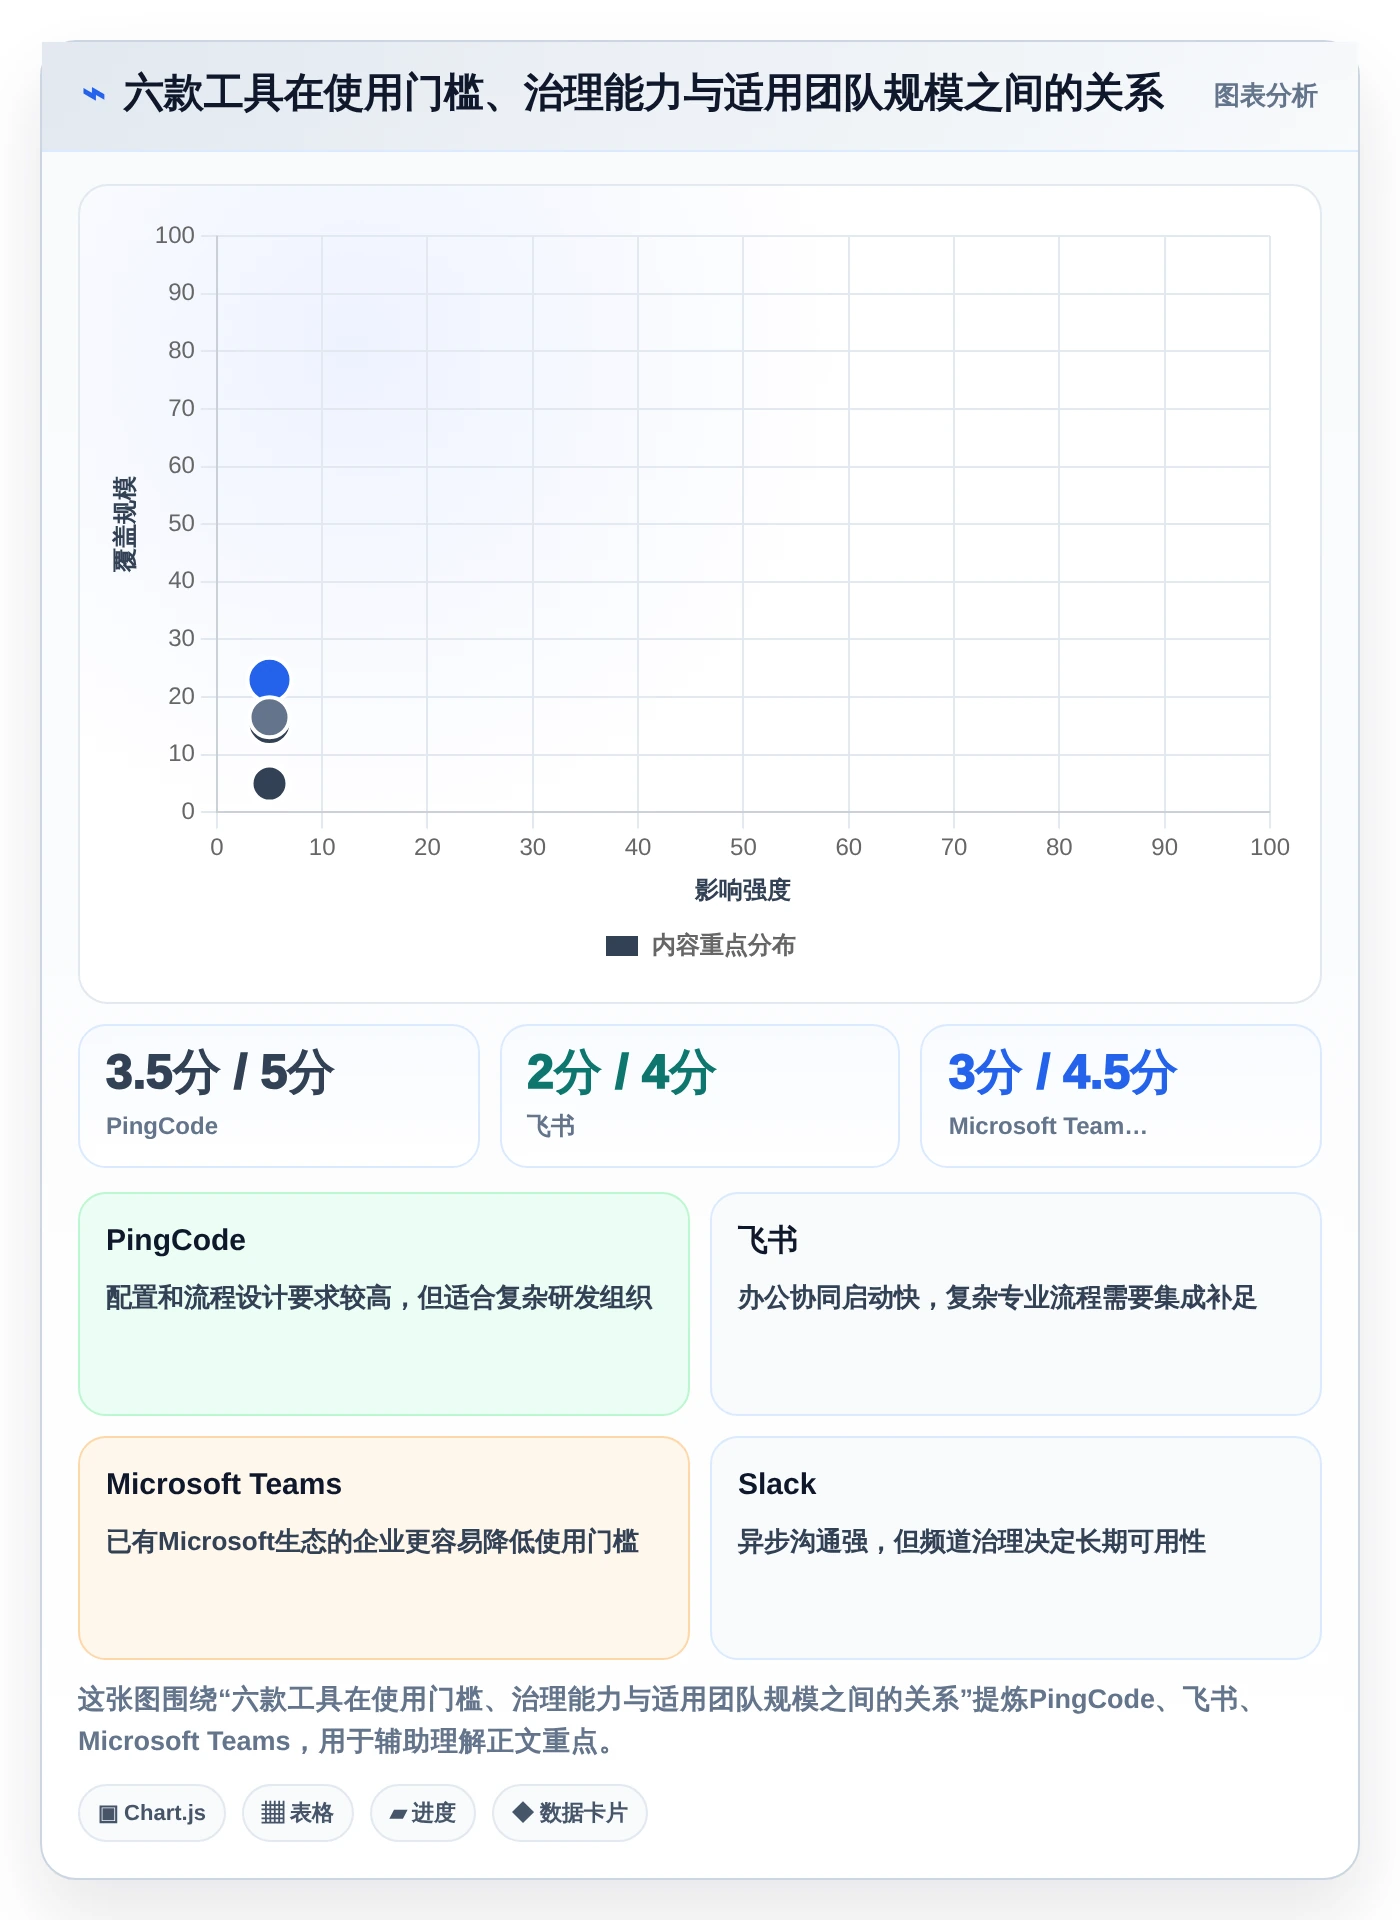Viewport: 1400px width, 1920px height.
Task: Click the 数据卡片 tag chip
Action: pos(570,1812)
